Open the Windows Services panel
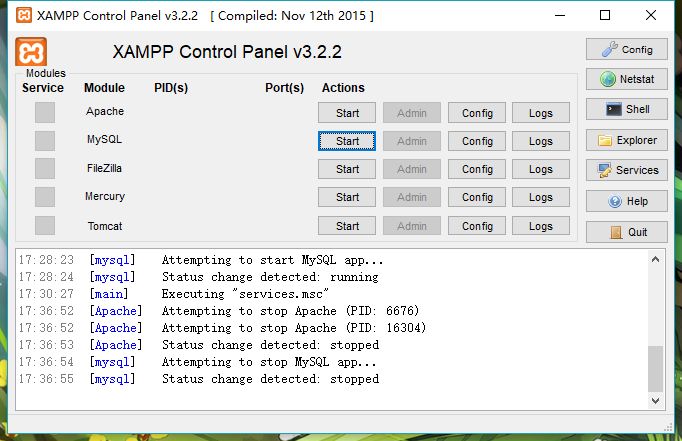Screen dimensions: 682x441 tap(626, 170)
